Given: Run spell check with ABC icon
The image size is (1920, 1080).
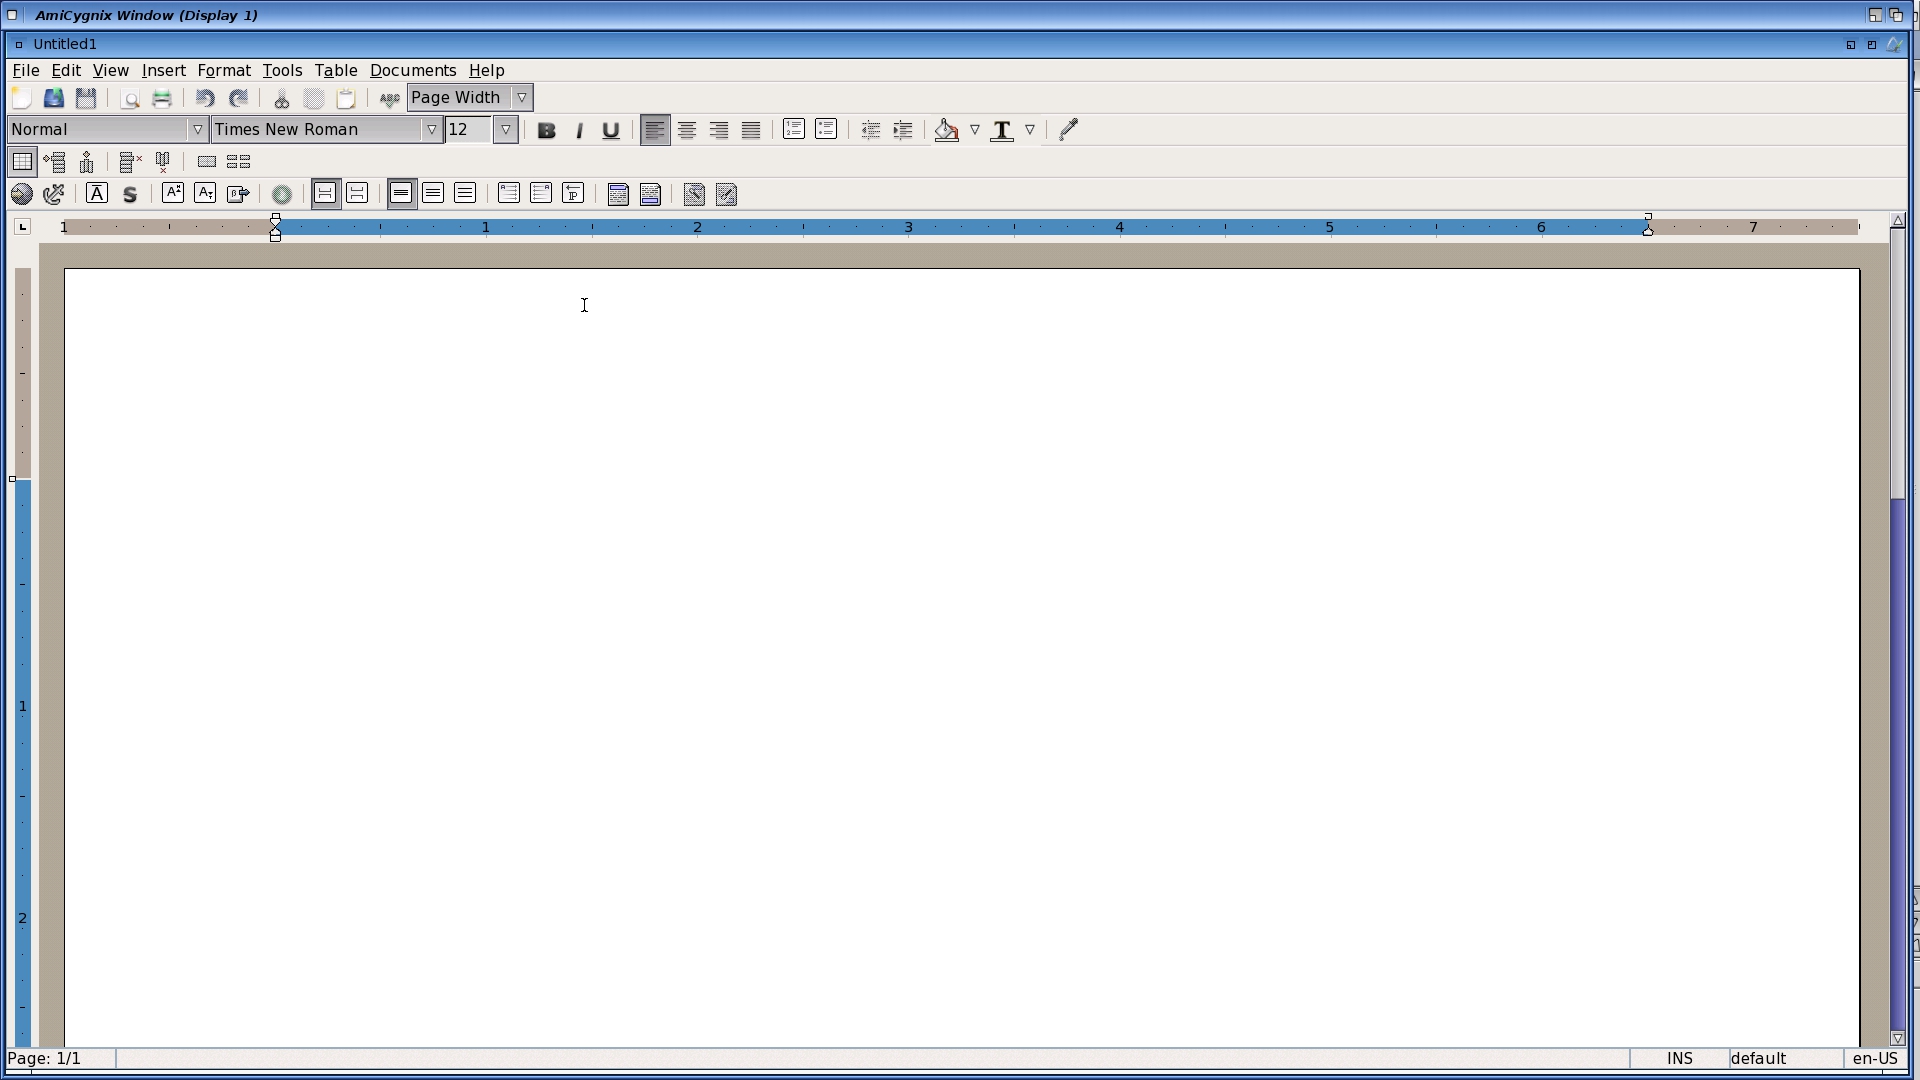Looking at the screenshot, I should click(x=389, y=98).
